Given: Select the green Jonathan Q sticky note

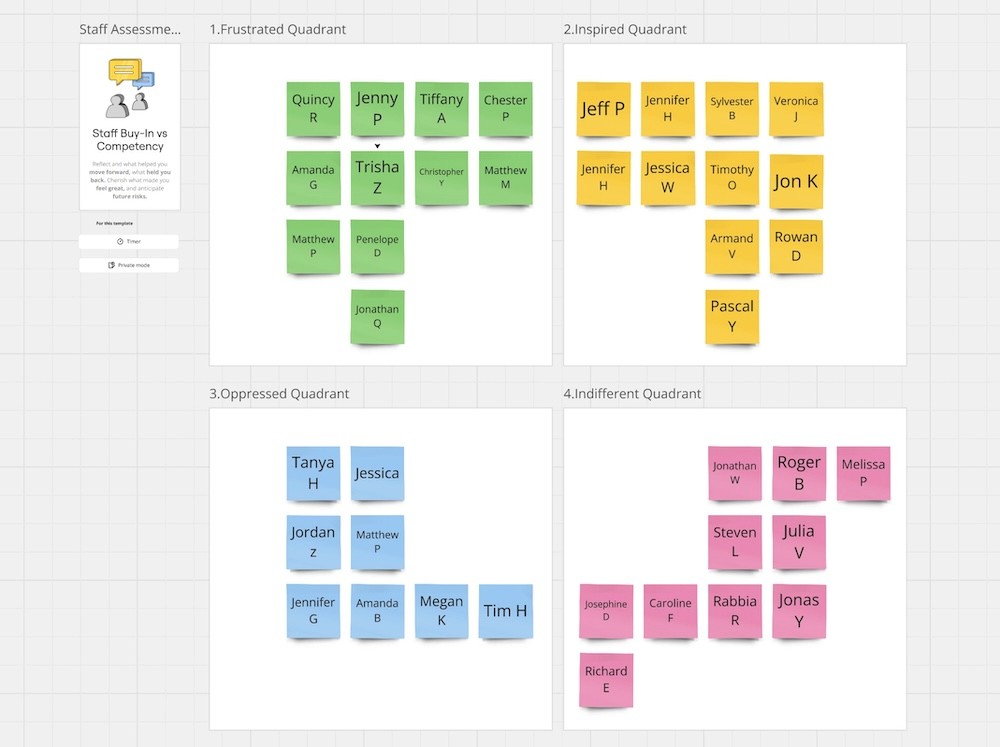Looking at the screenshot, I should (377, 317).
